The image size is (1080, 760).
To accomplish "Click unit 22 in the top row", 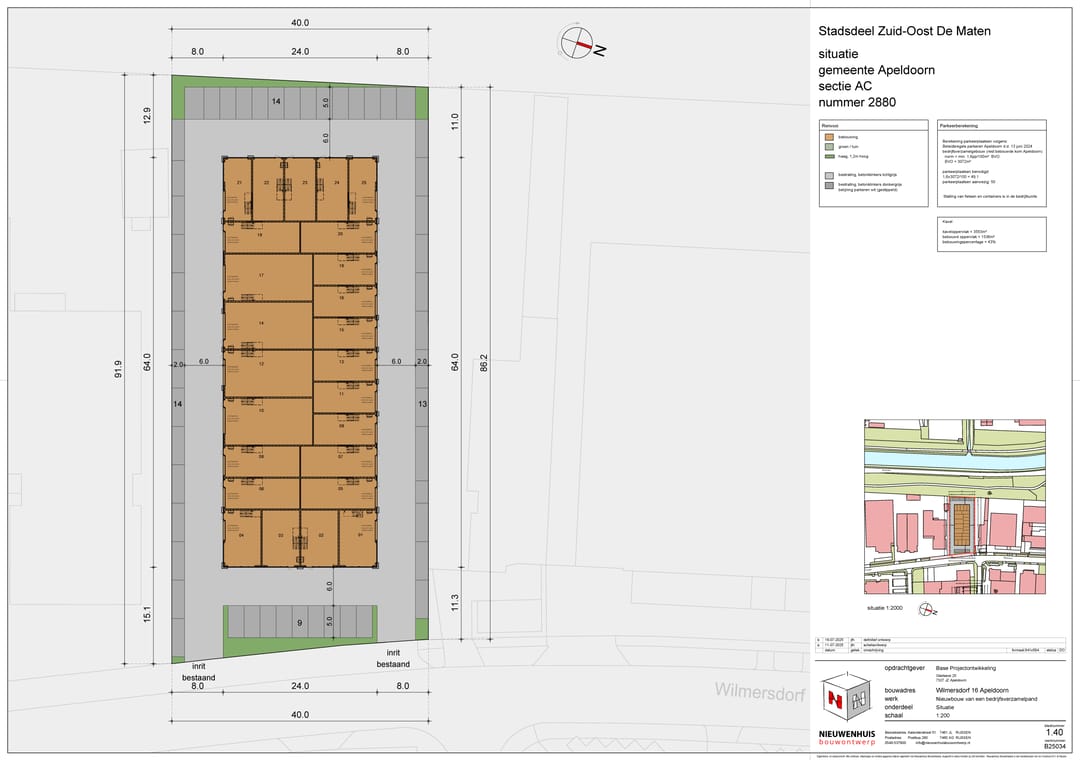I will 267,183.
